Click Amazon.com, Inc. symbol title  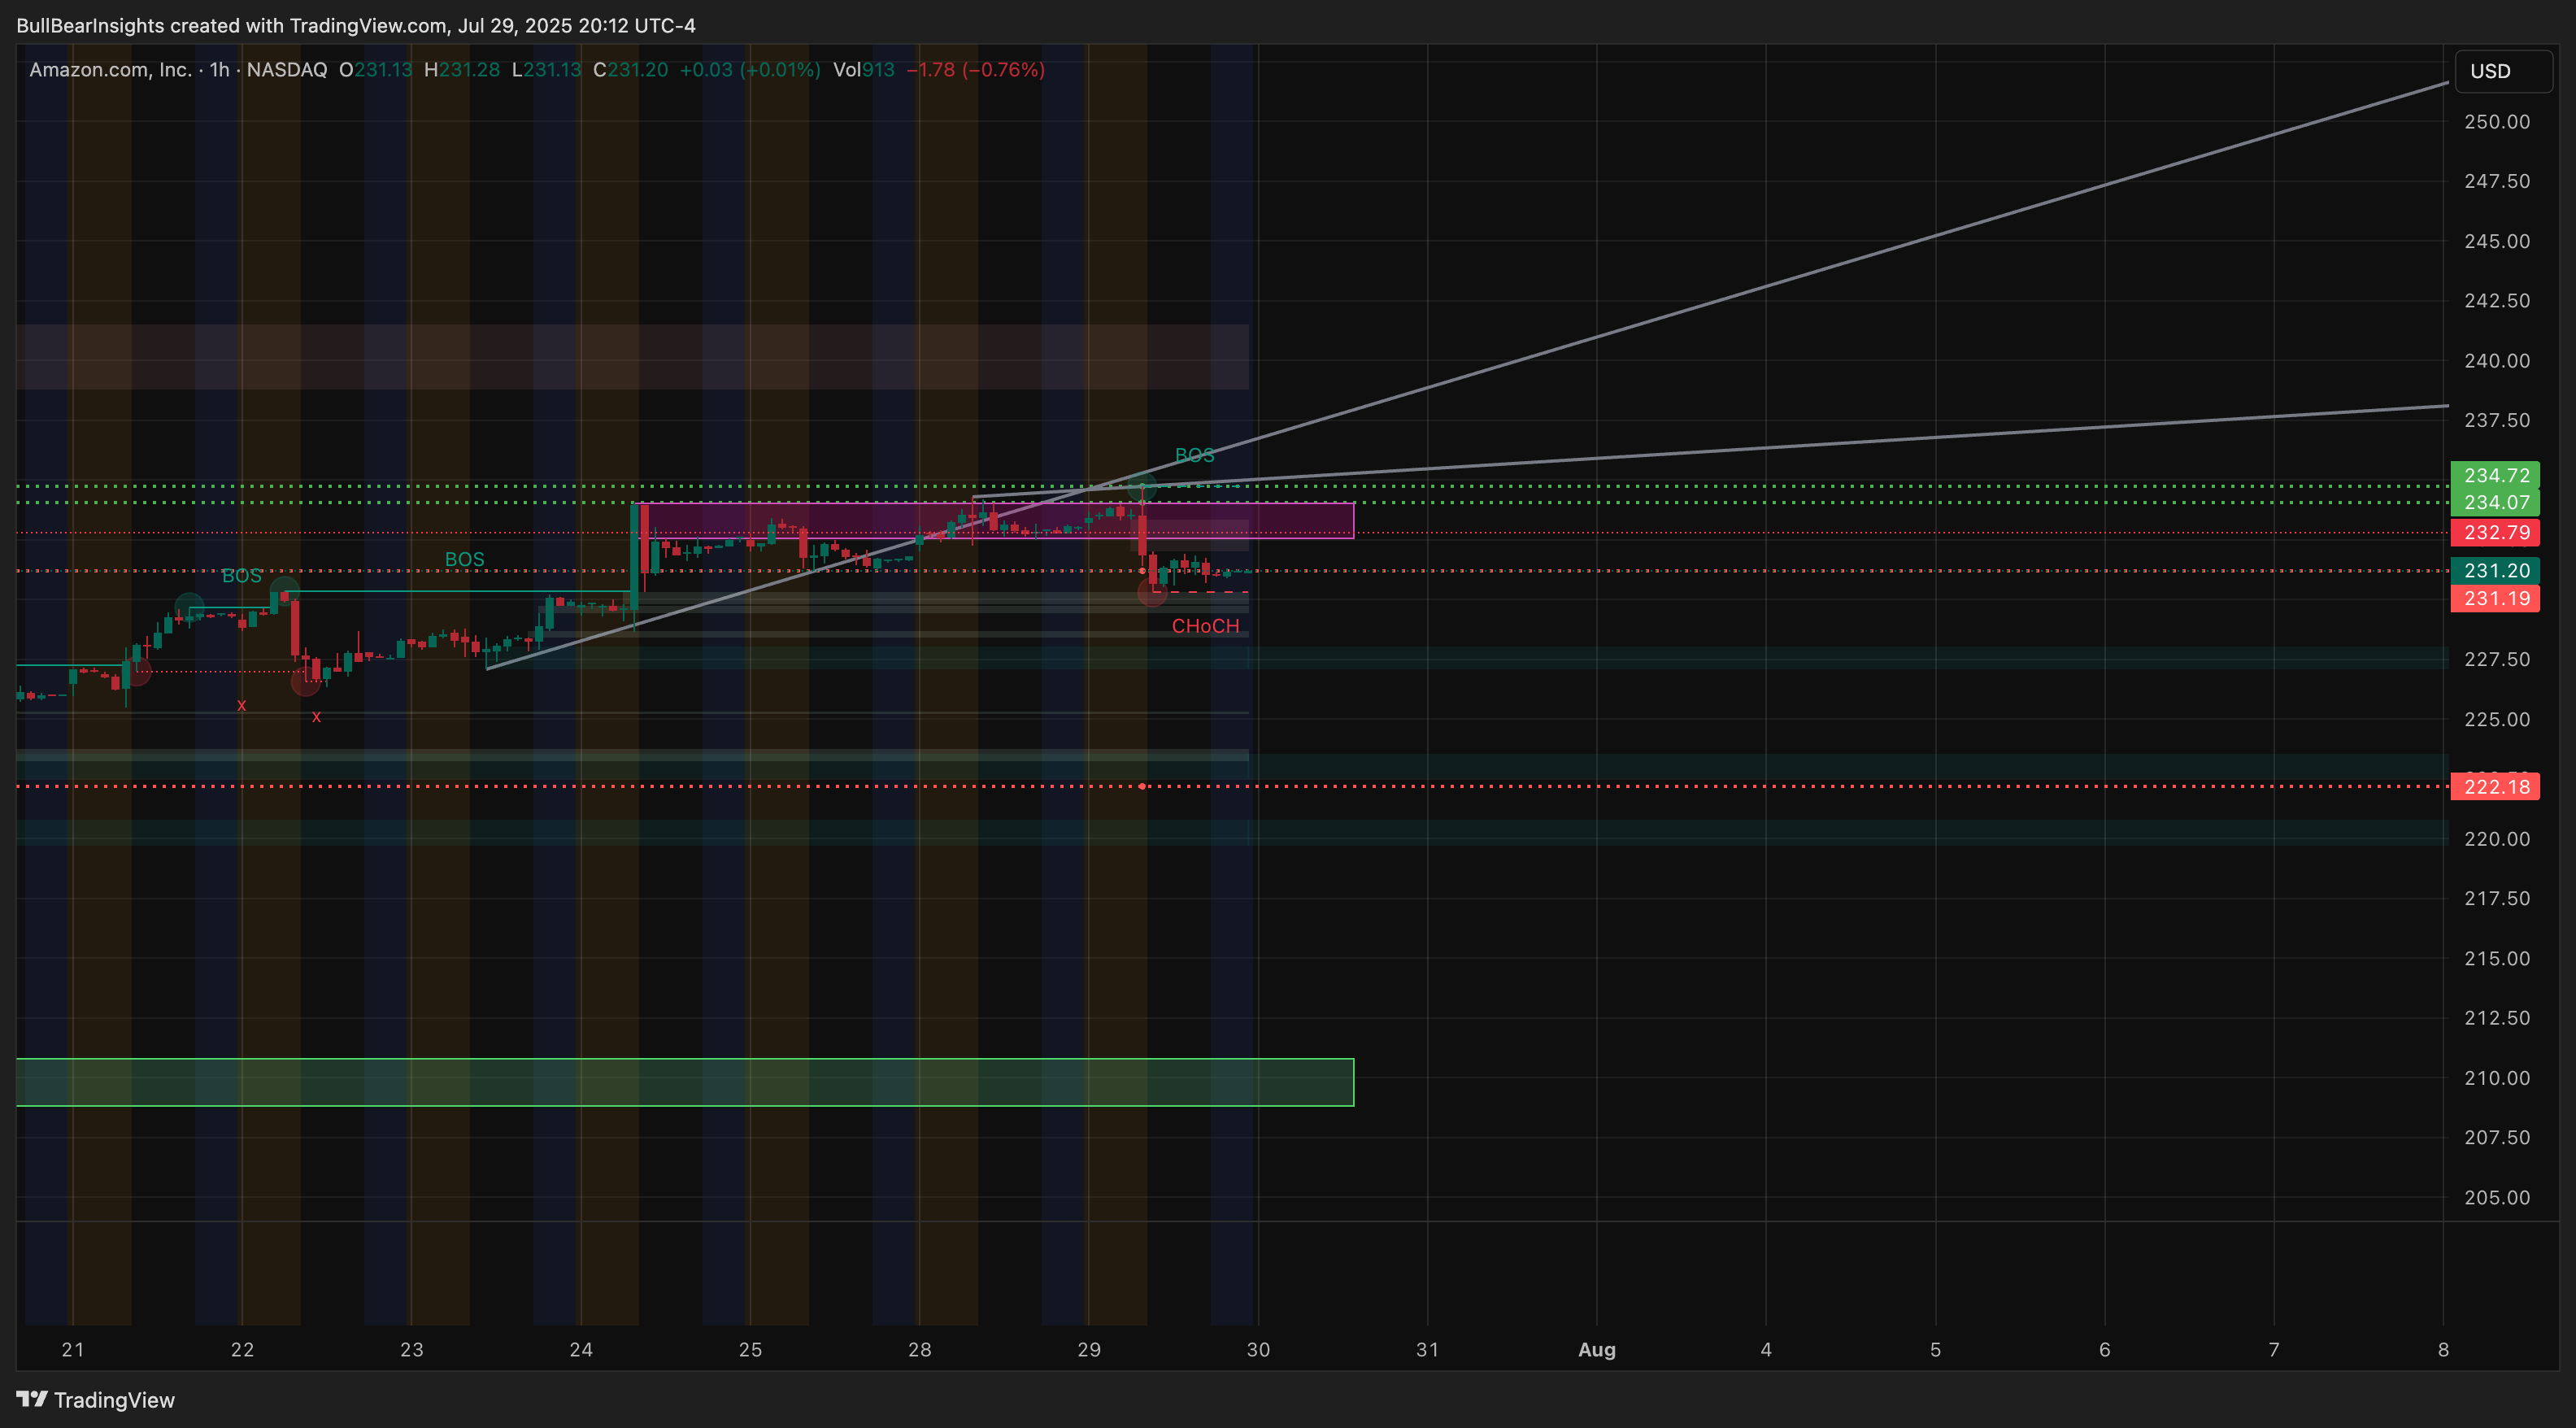click(110, 70)
